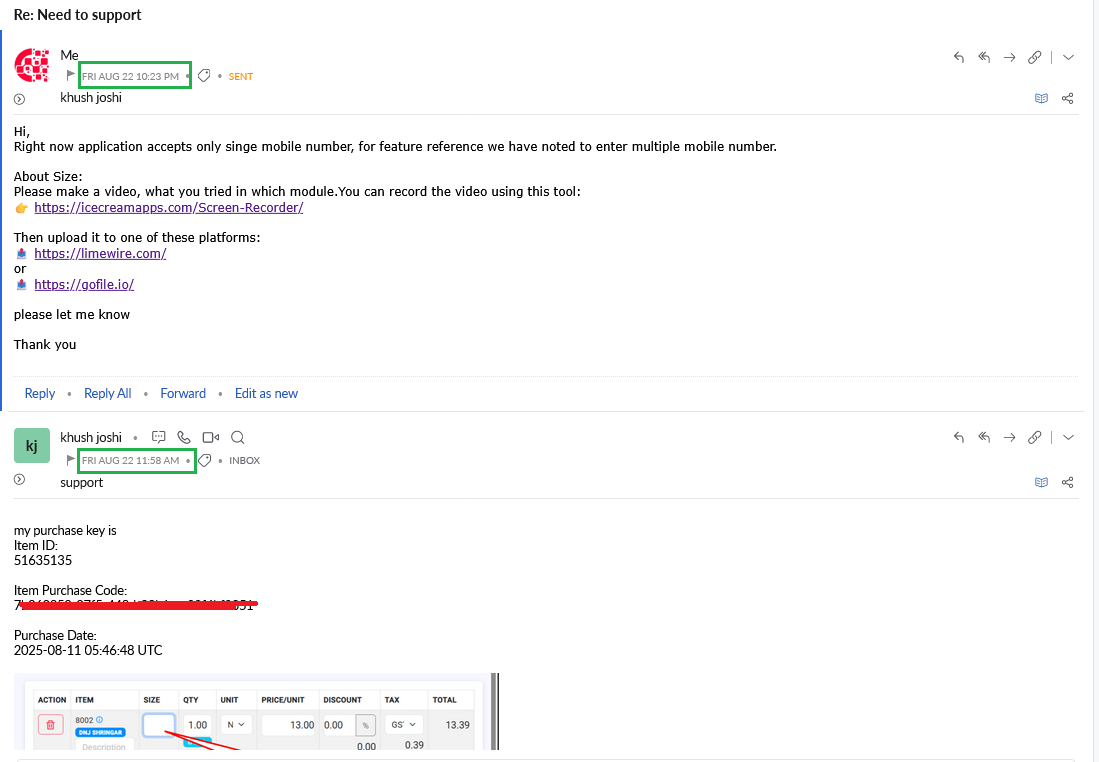The height and width of the screenshot is (762, 1099).
Task: Click INBOX folder label
Action: click(245, 461)
